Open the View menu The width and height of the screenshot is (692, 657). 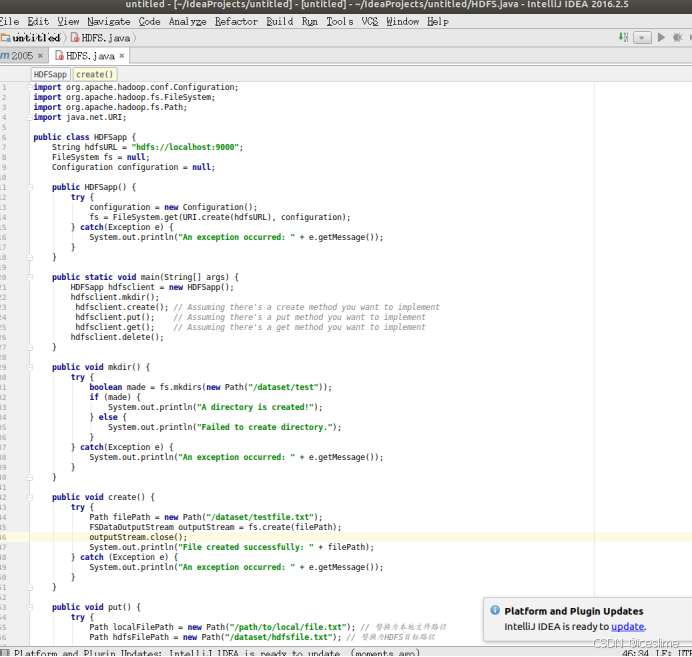(x=68, y=21)
